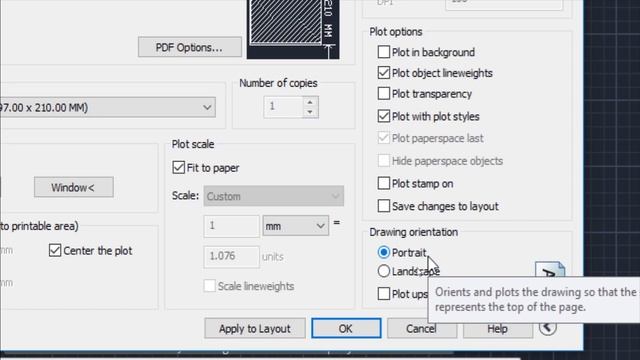Select Landscape orientation radio button
640x360 pixels.
click(x=384, y=271)
